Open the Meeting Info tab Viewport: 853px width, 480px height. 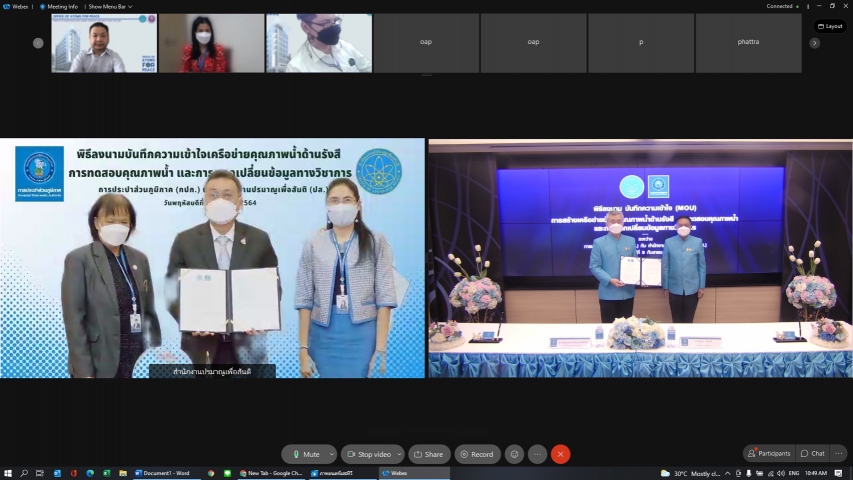[x=59, y=6]
